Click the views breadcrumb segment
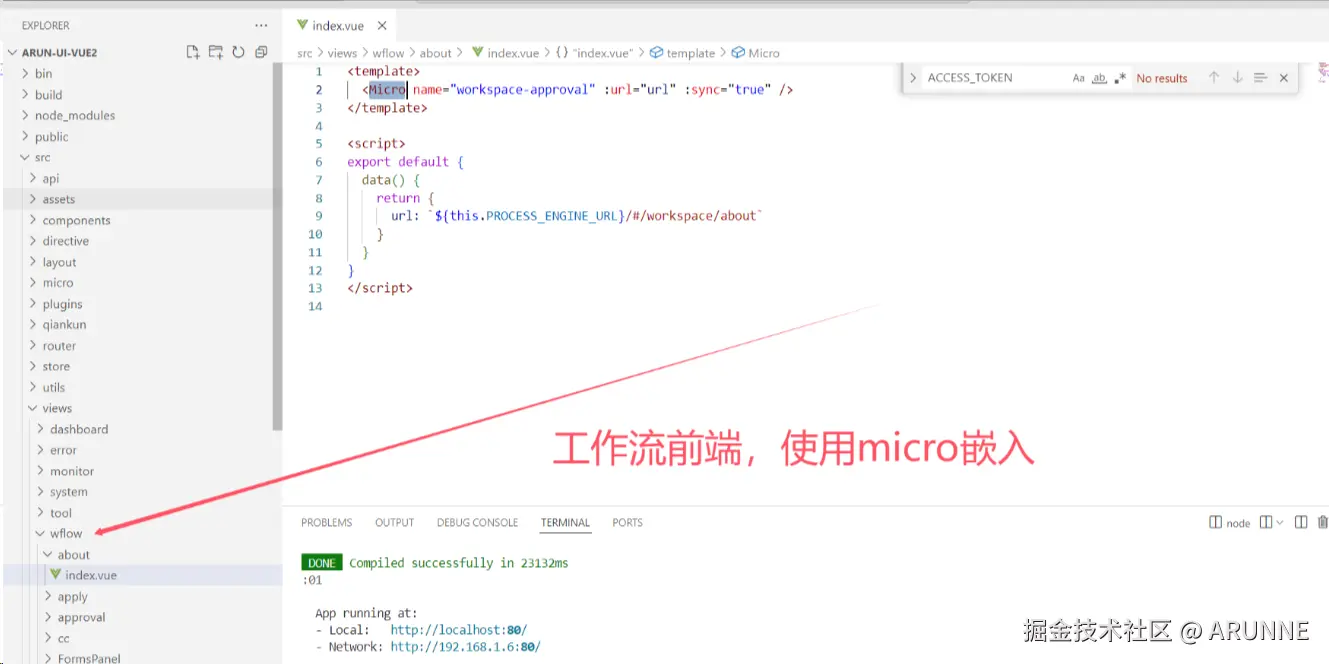The width and height of the screenshot is (1329, 664). 342,53
